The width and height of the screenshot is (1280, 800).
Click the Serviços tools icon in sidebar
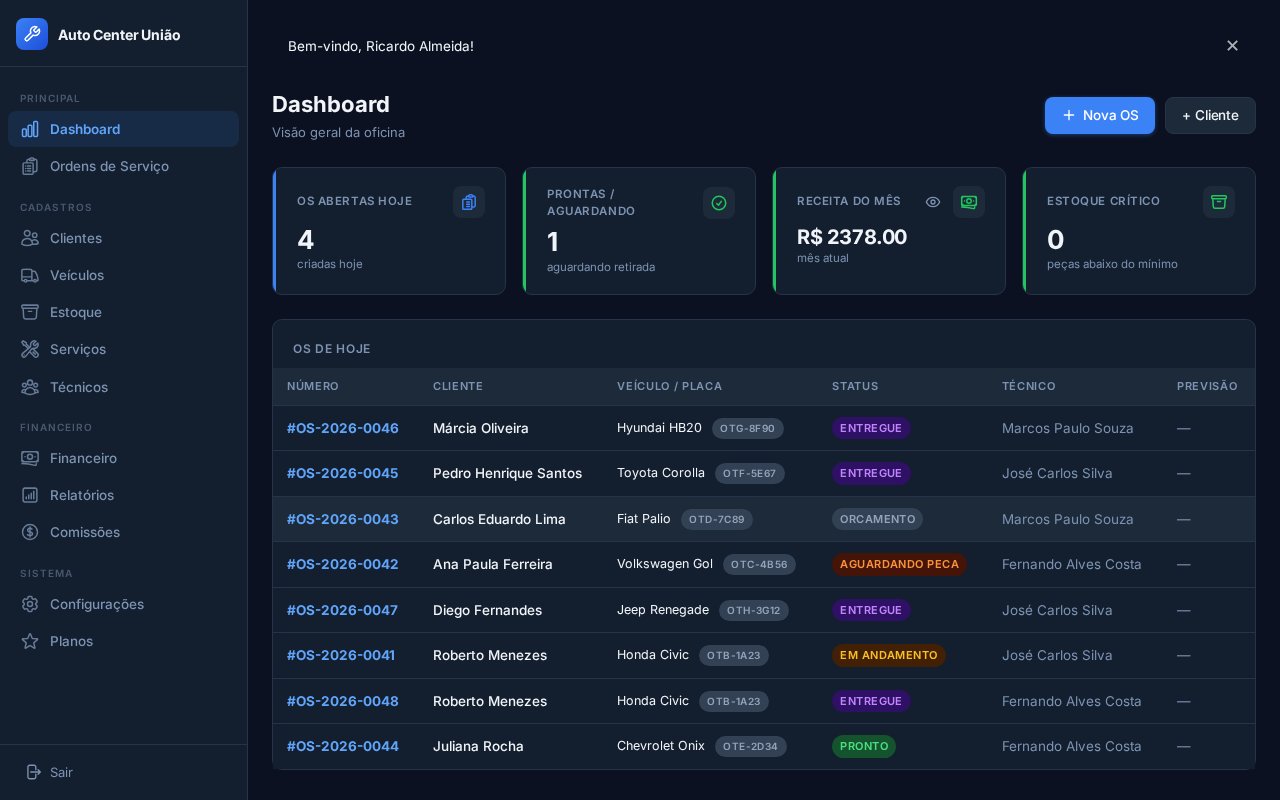point(30,349)
